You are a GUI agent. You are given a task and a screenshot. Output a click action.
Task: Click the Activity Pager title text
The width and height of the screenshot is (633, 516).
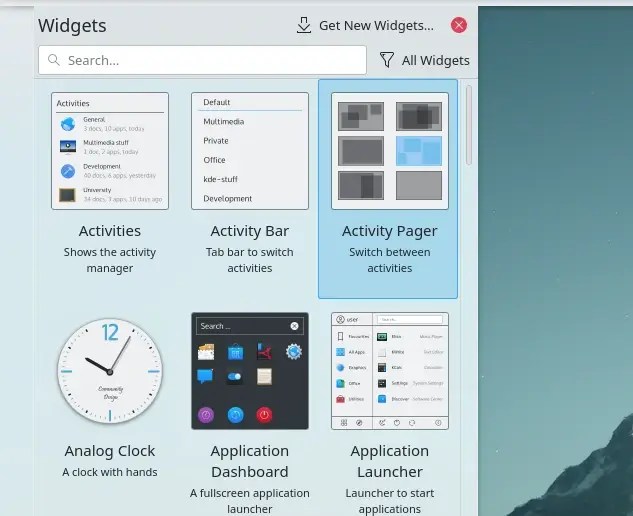390,231
